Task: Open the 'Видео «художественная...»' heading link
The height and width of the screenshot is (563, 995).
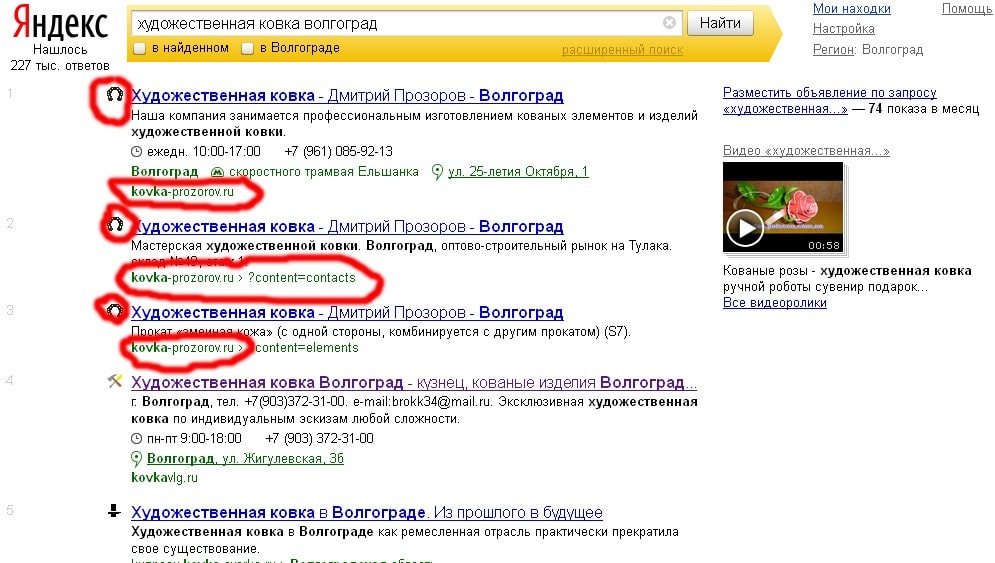Action: (x=806, y=151)
